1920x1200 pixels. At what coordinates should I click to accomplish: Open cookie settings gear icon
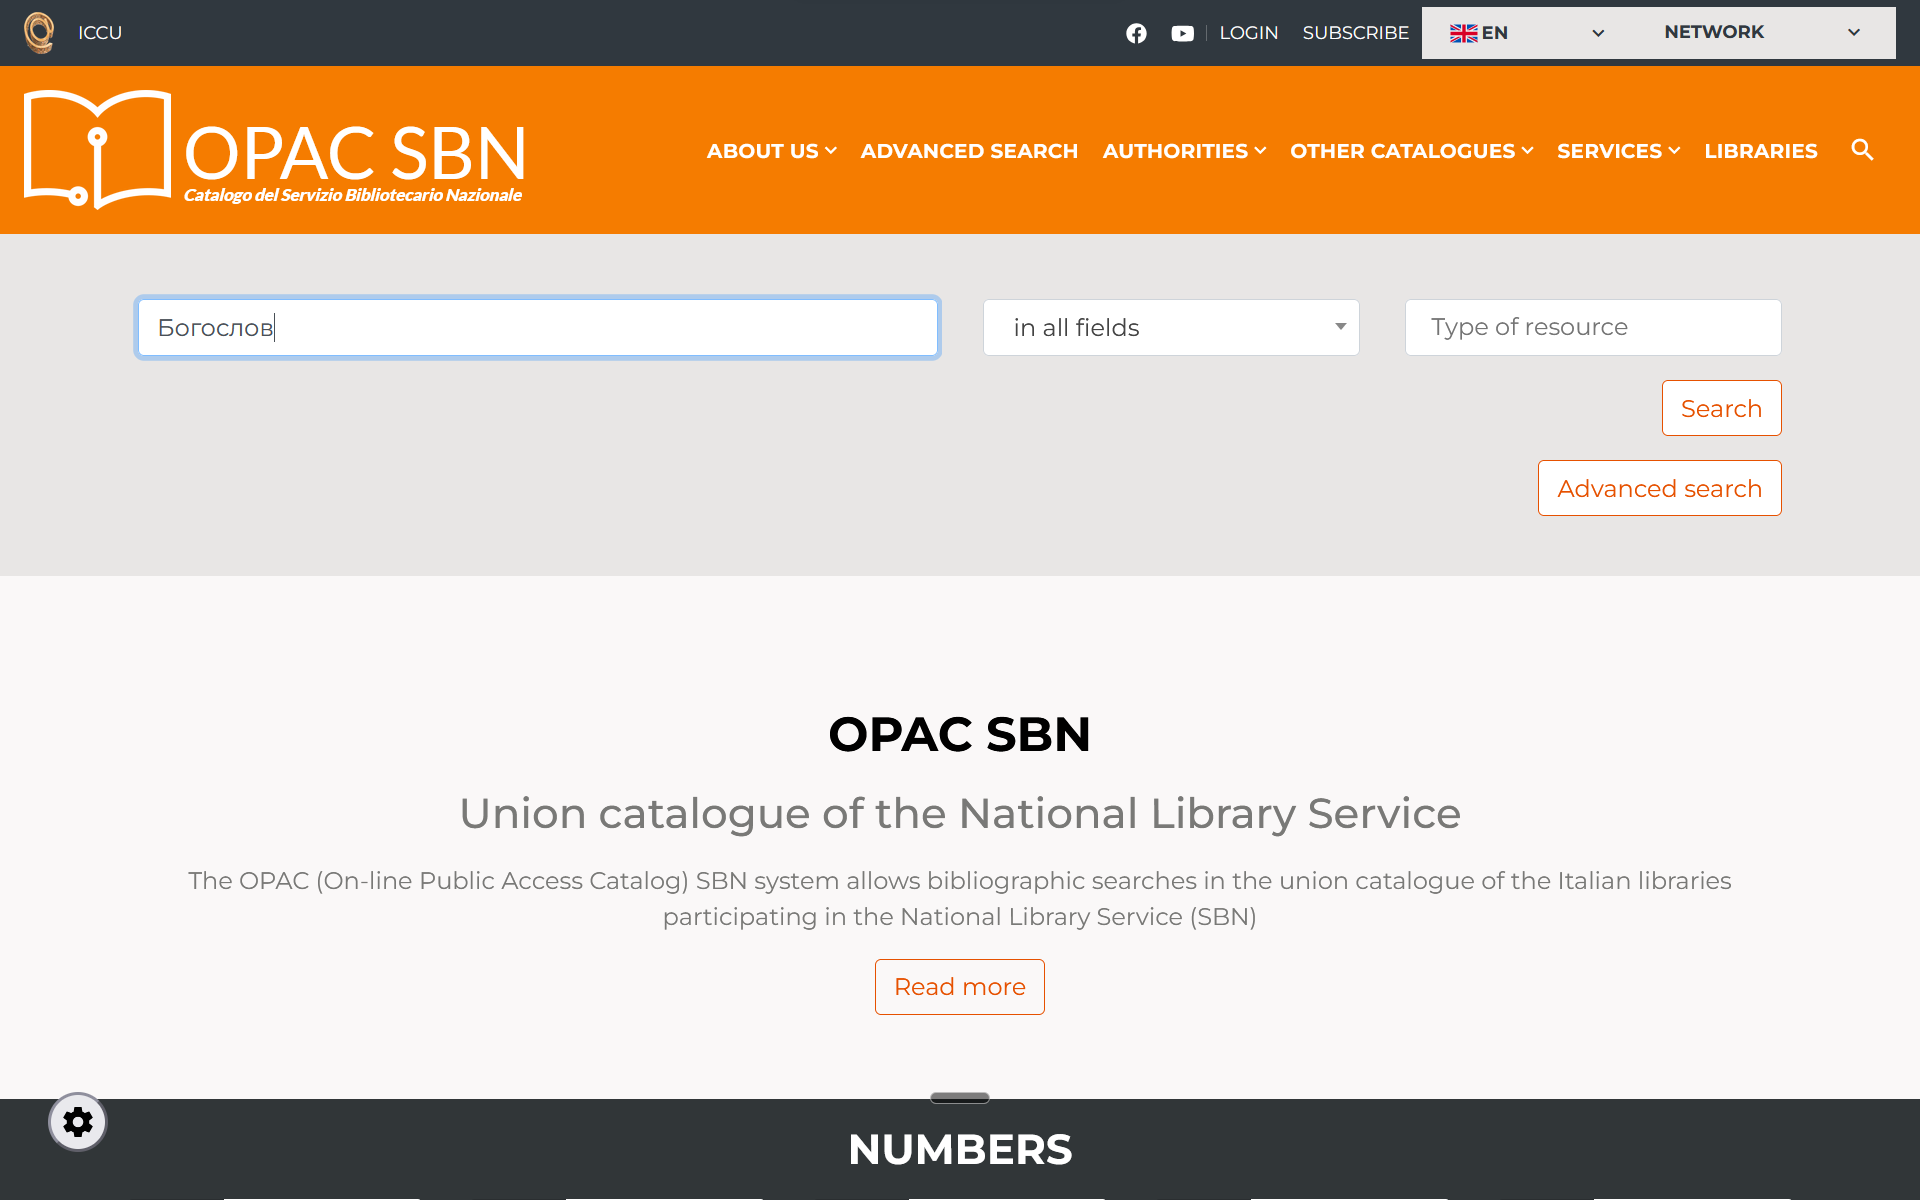tap(78, 1122)
